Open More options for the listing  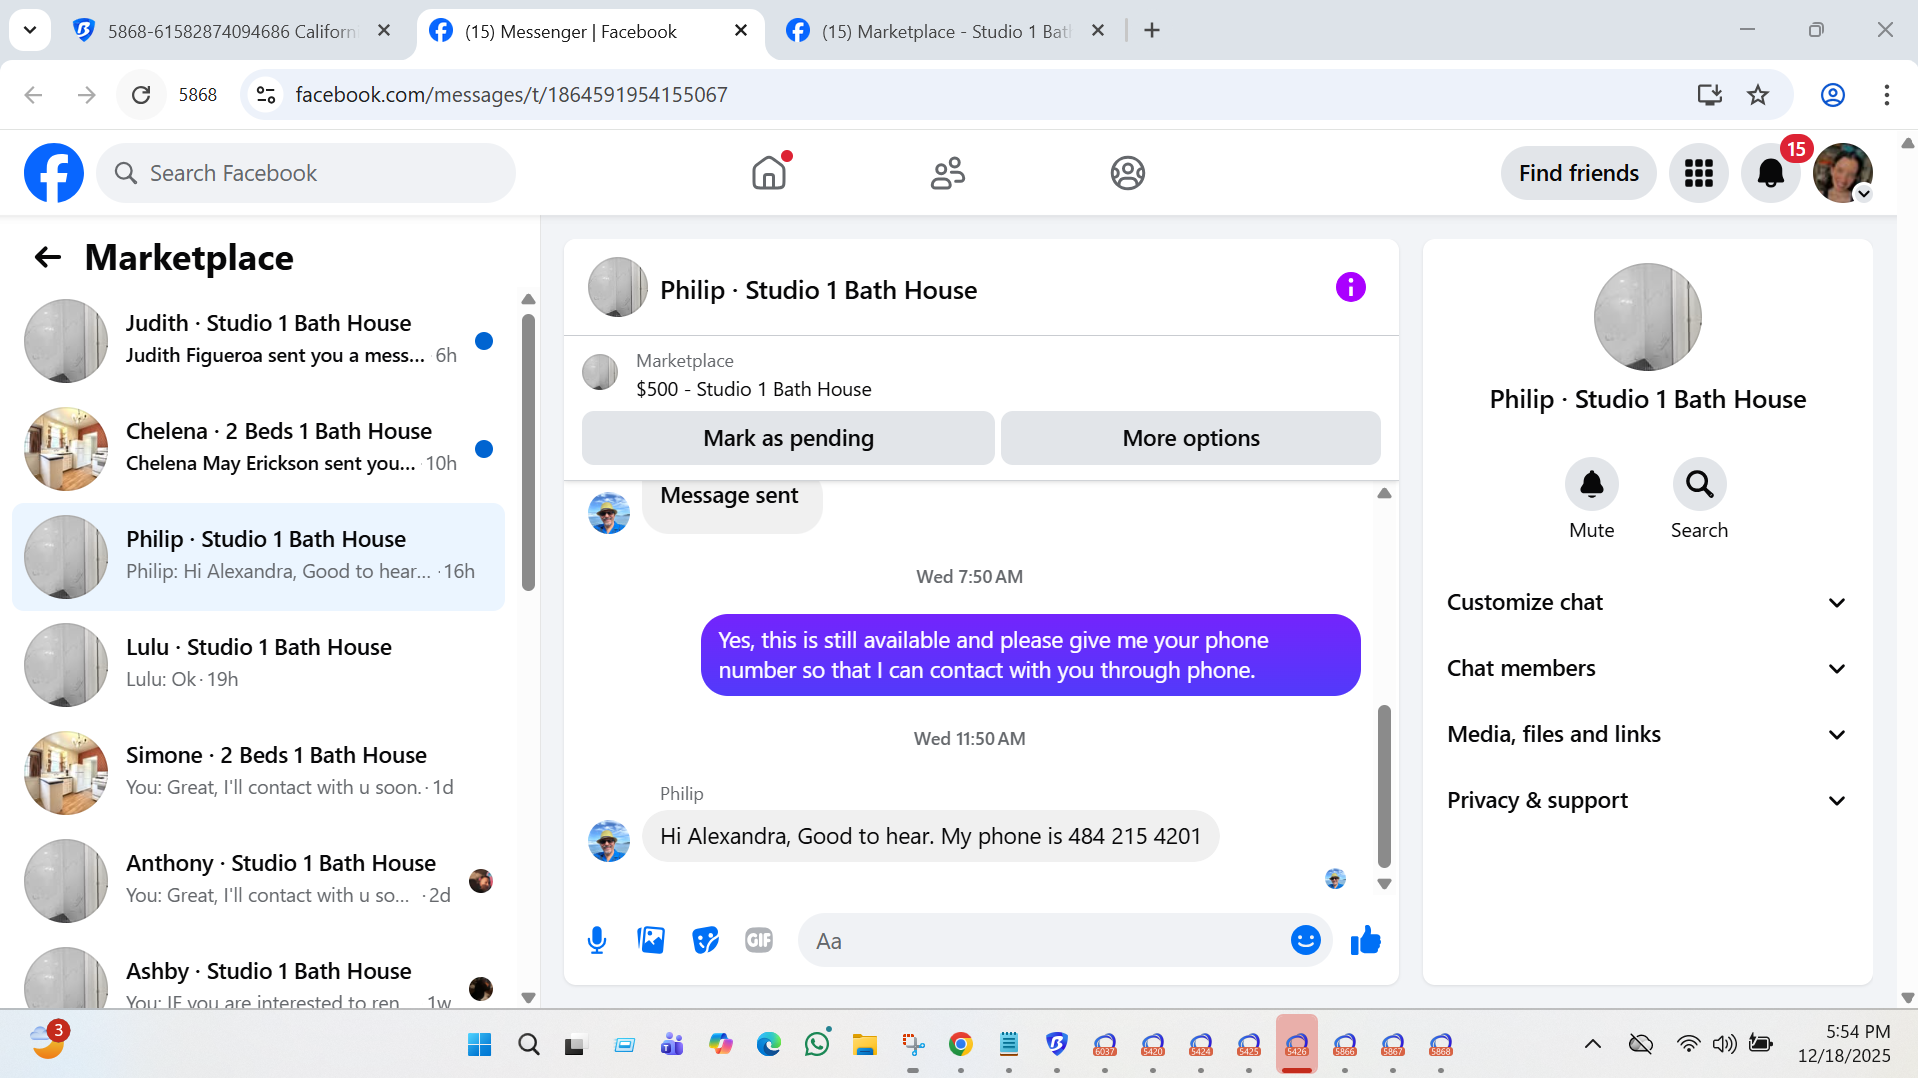tap(1191, 438)
